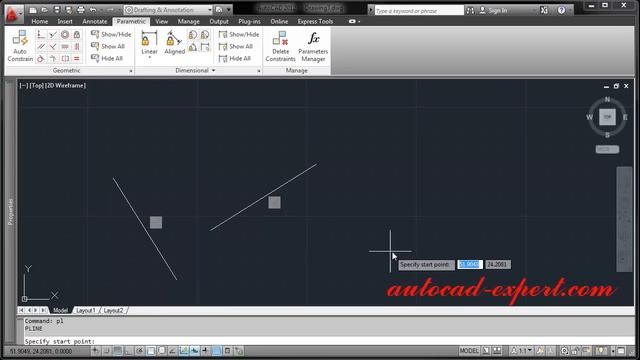Select the Smooth constraint icon
The height and width of the screenshot is (360, 640).
click(x=53, y=59)
